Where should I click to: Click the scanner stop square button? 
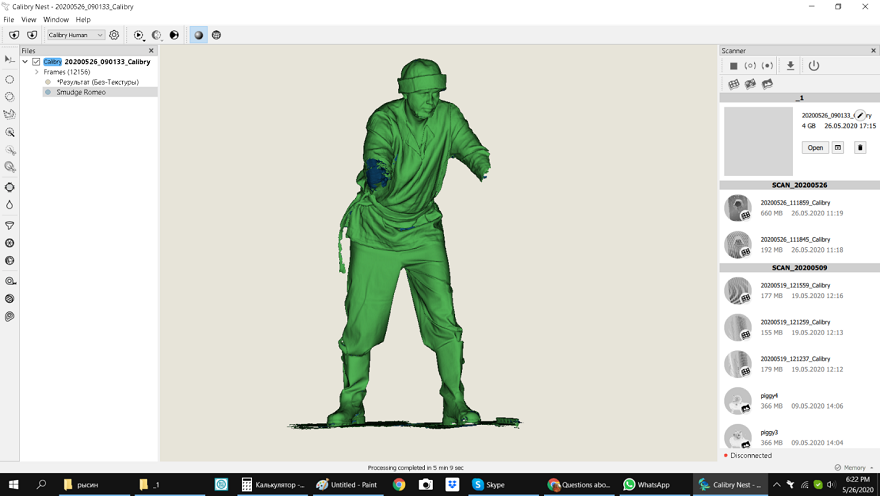coord(733,66)
